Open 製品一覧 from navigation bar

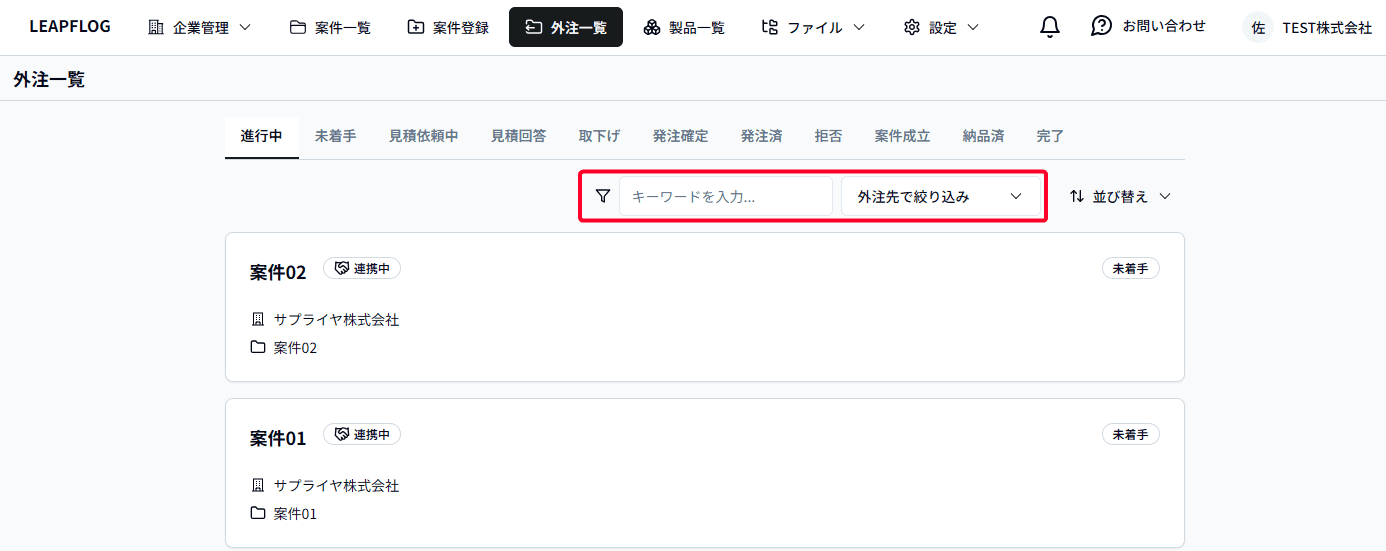(683, 28)
